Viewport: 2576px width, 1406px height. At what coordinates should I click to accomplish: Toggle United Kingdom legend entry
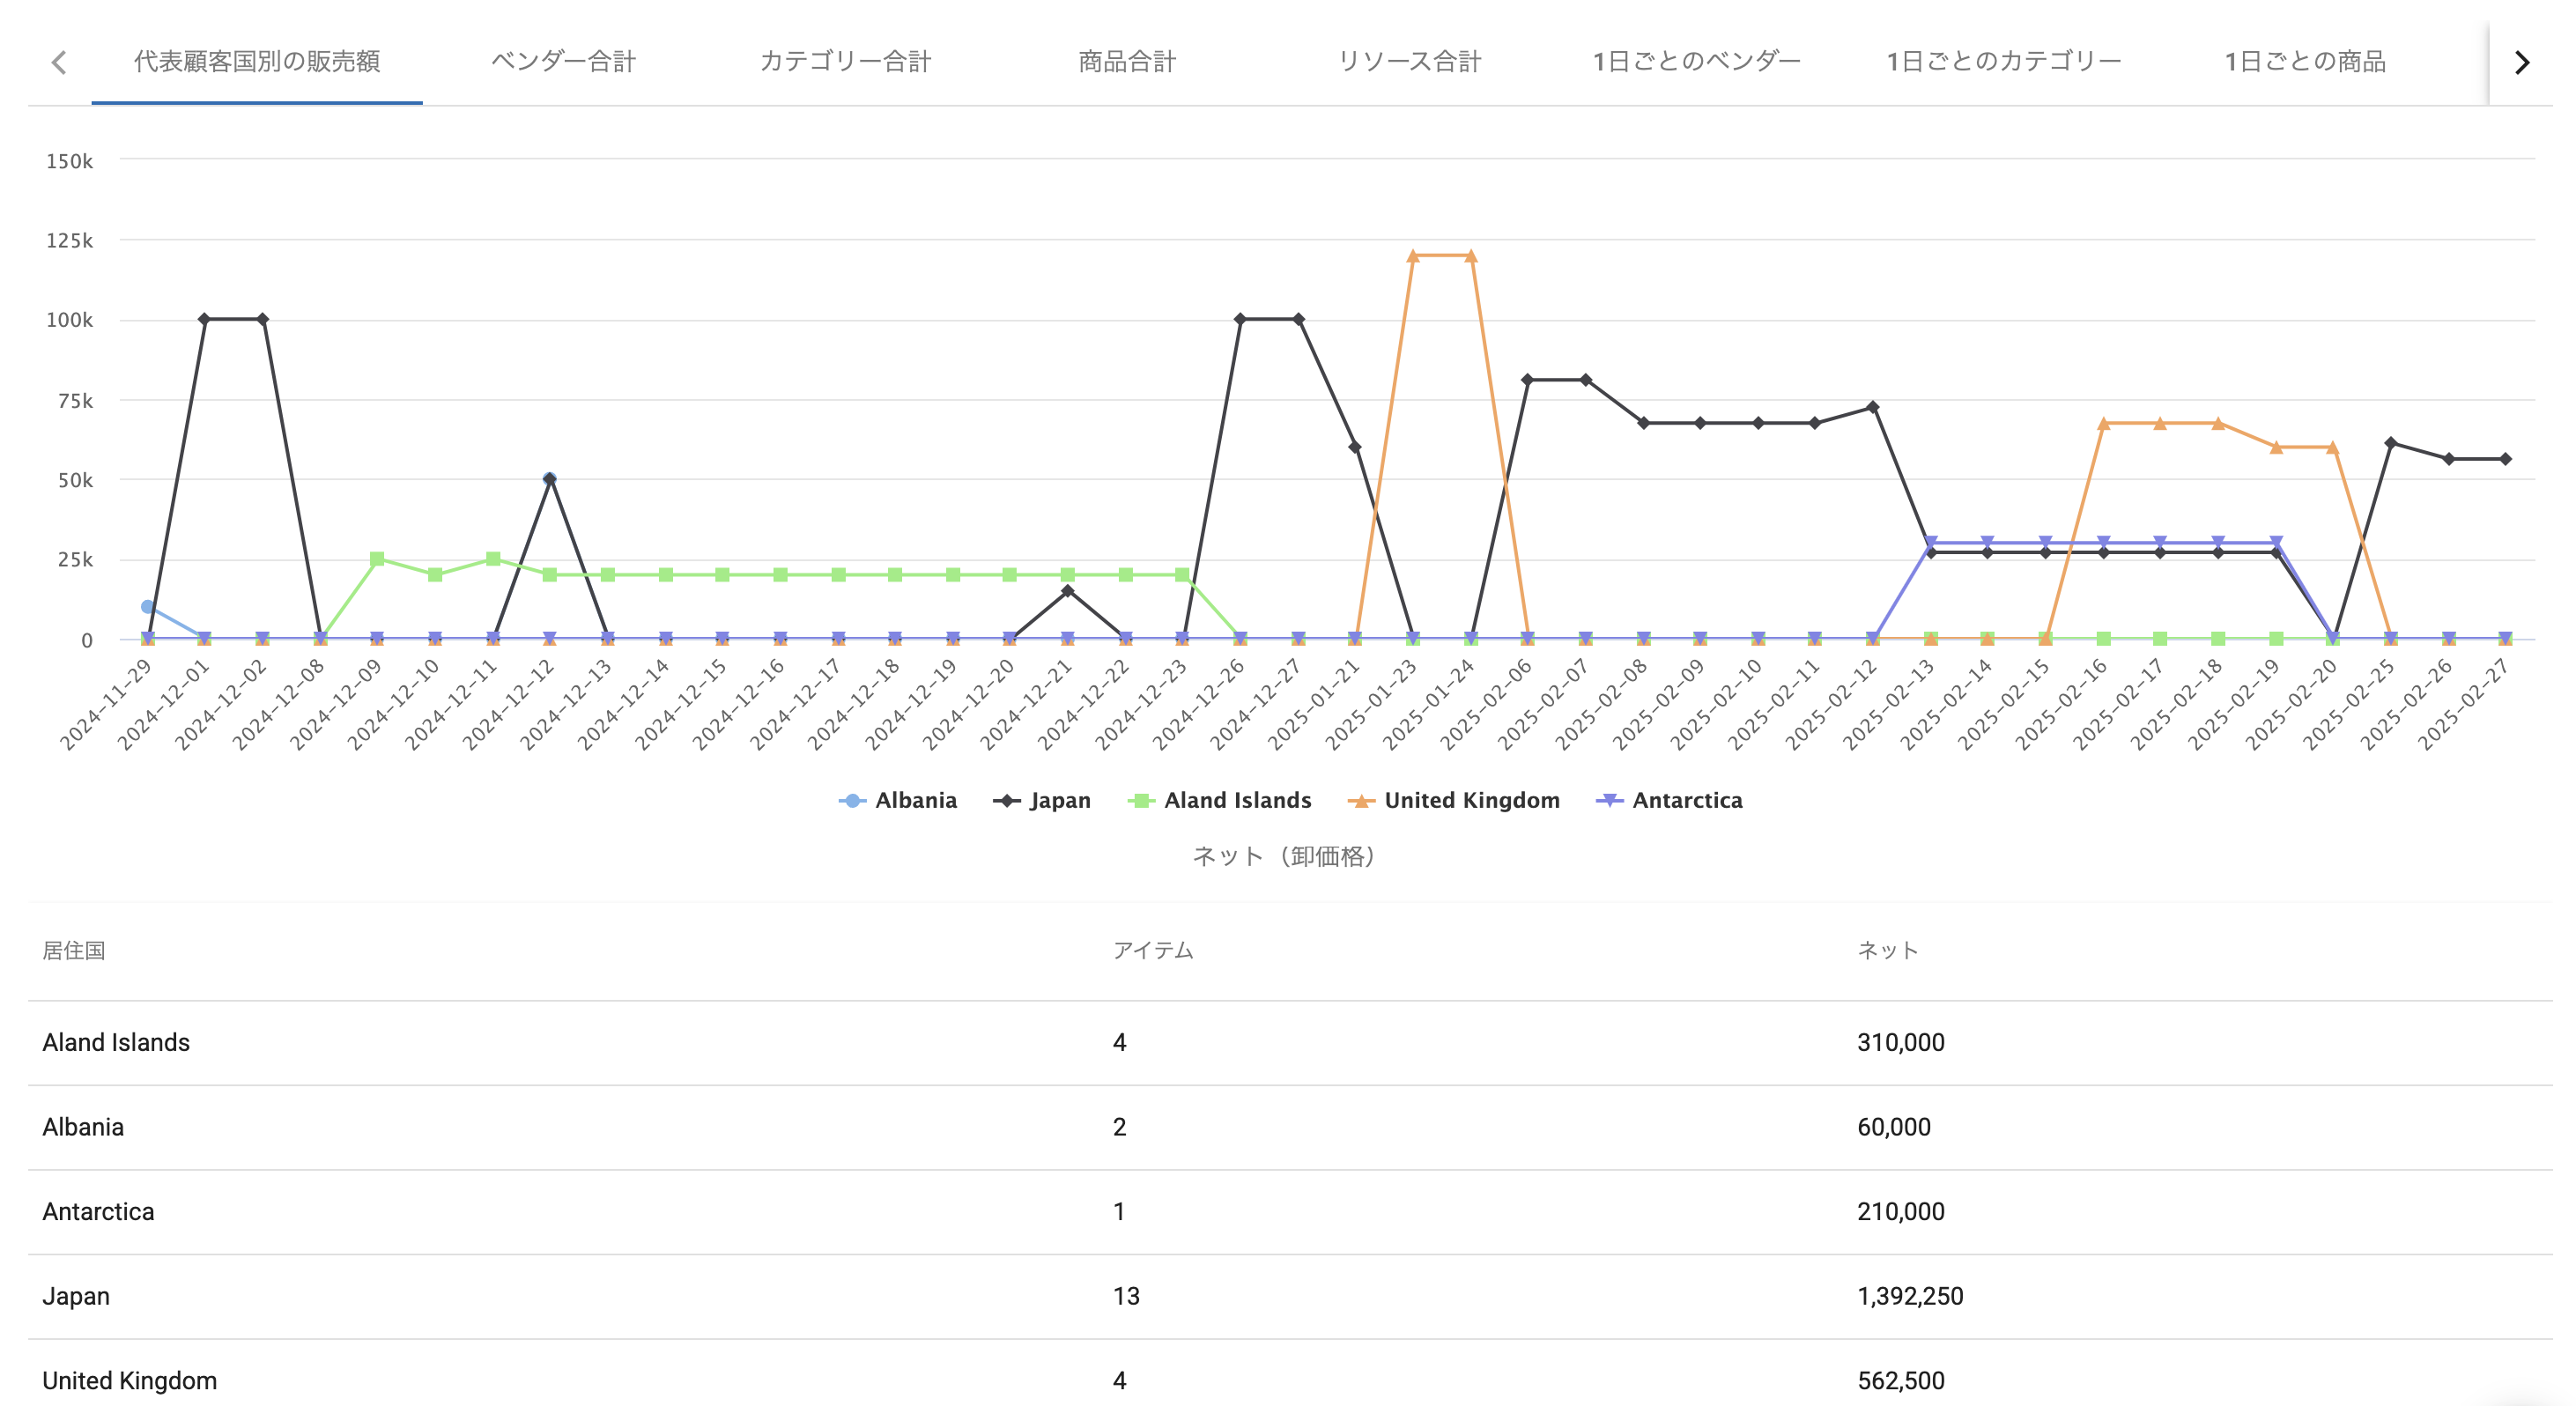pyautogui.click(x=1470, y=800)
